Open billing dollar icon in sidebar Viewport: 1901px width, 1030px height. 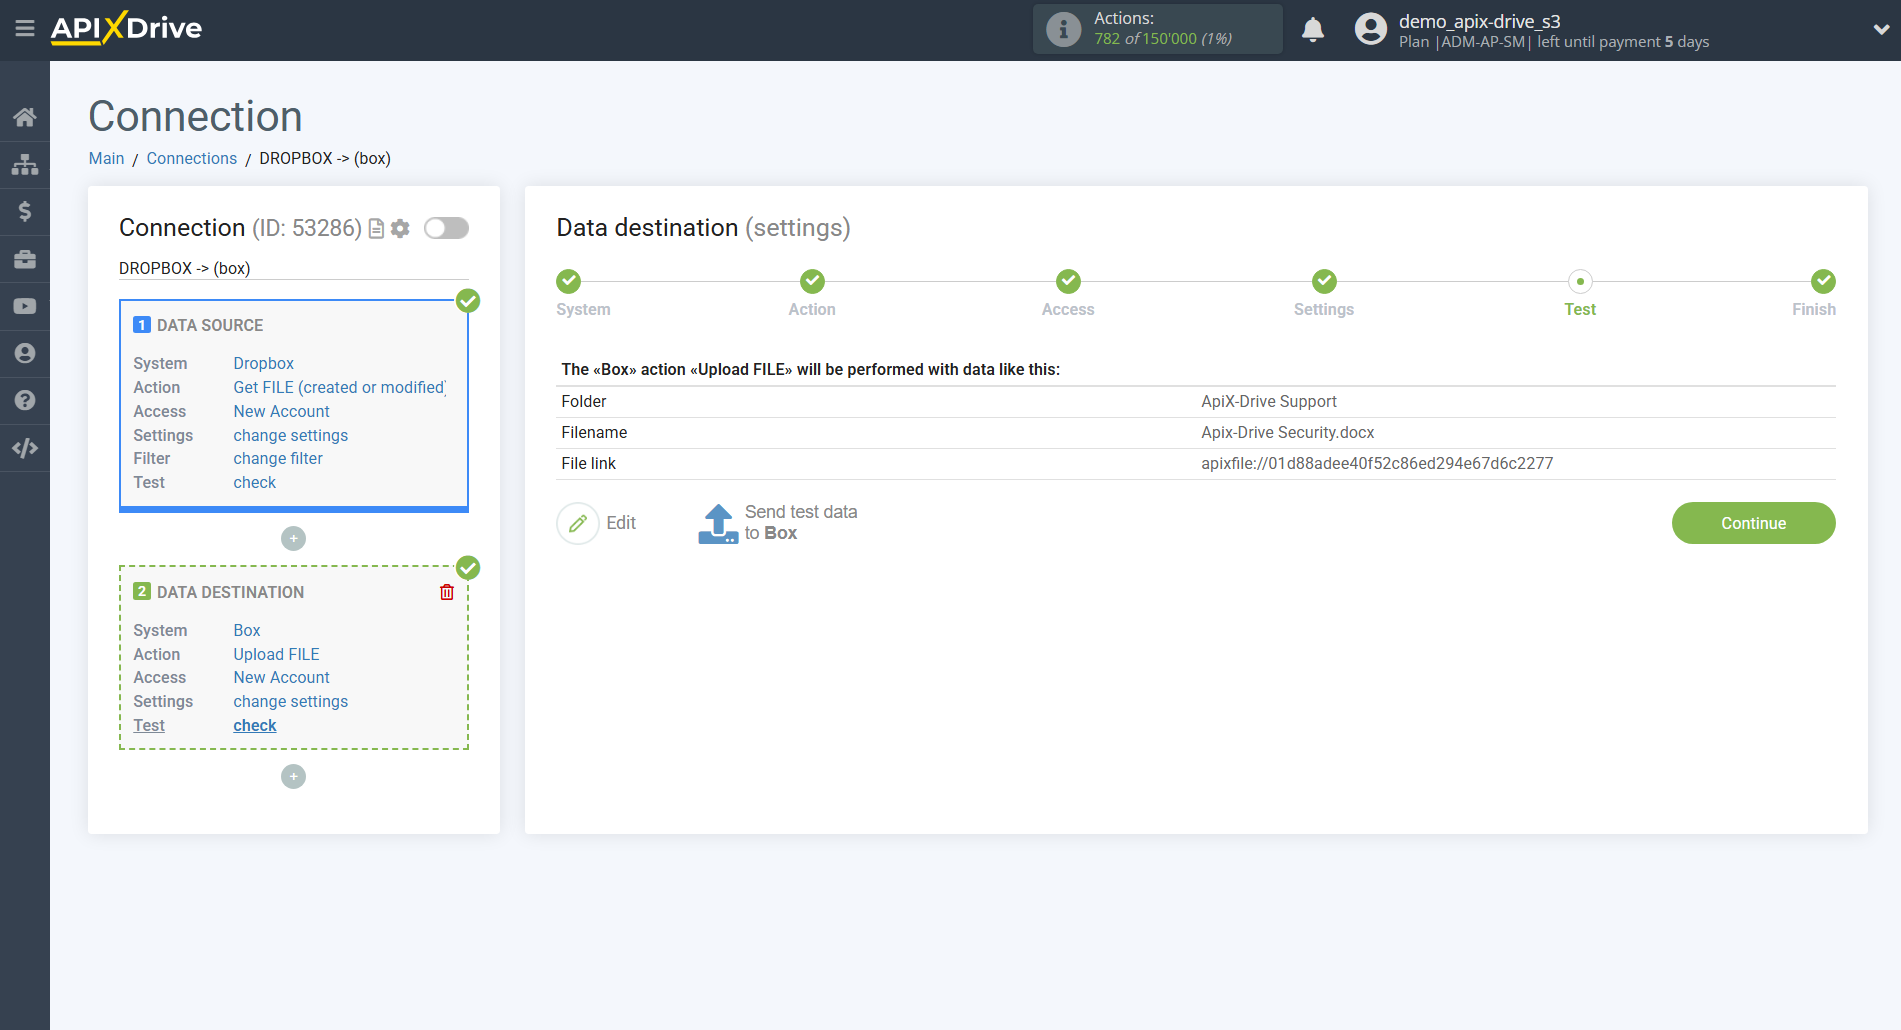[25, 211]
